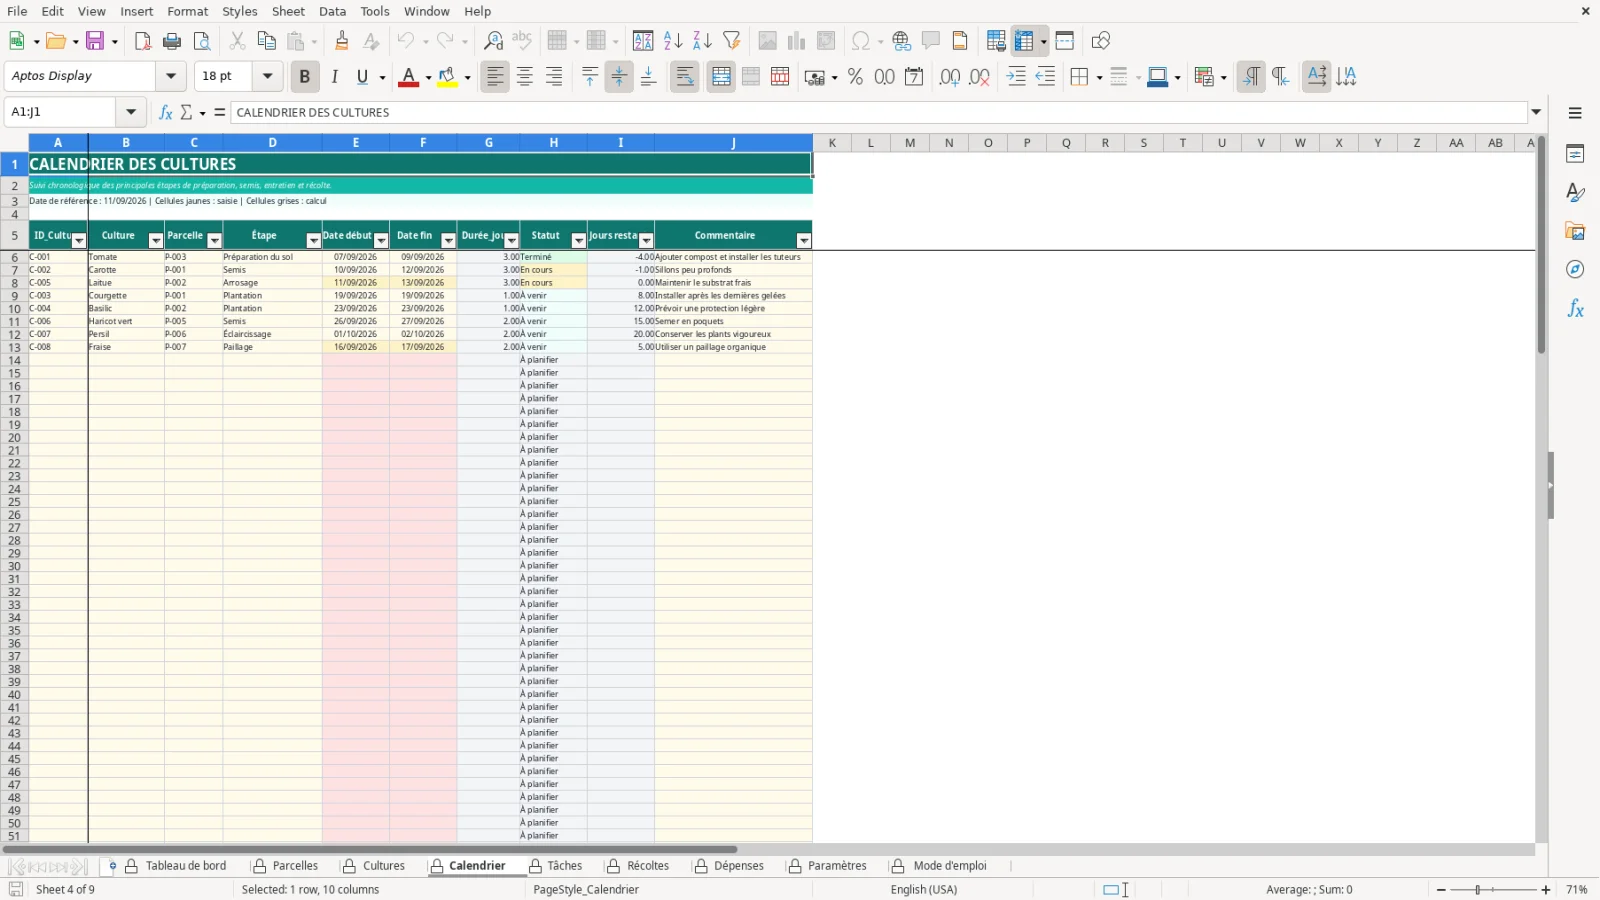
Task: Open the Format menu
Action: point(188,11)
